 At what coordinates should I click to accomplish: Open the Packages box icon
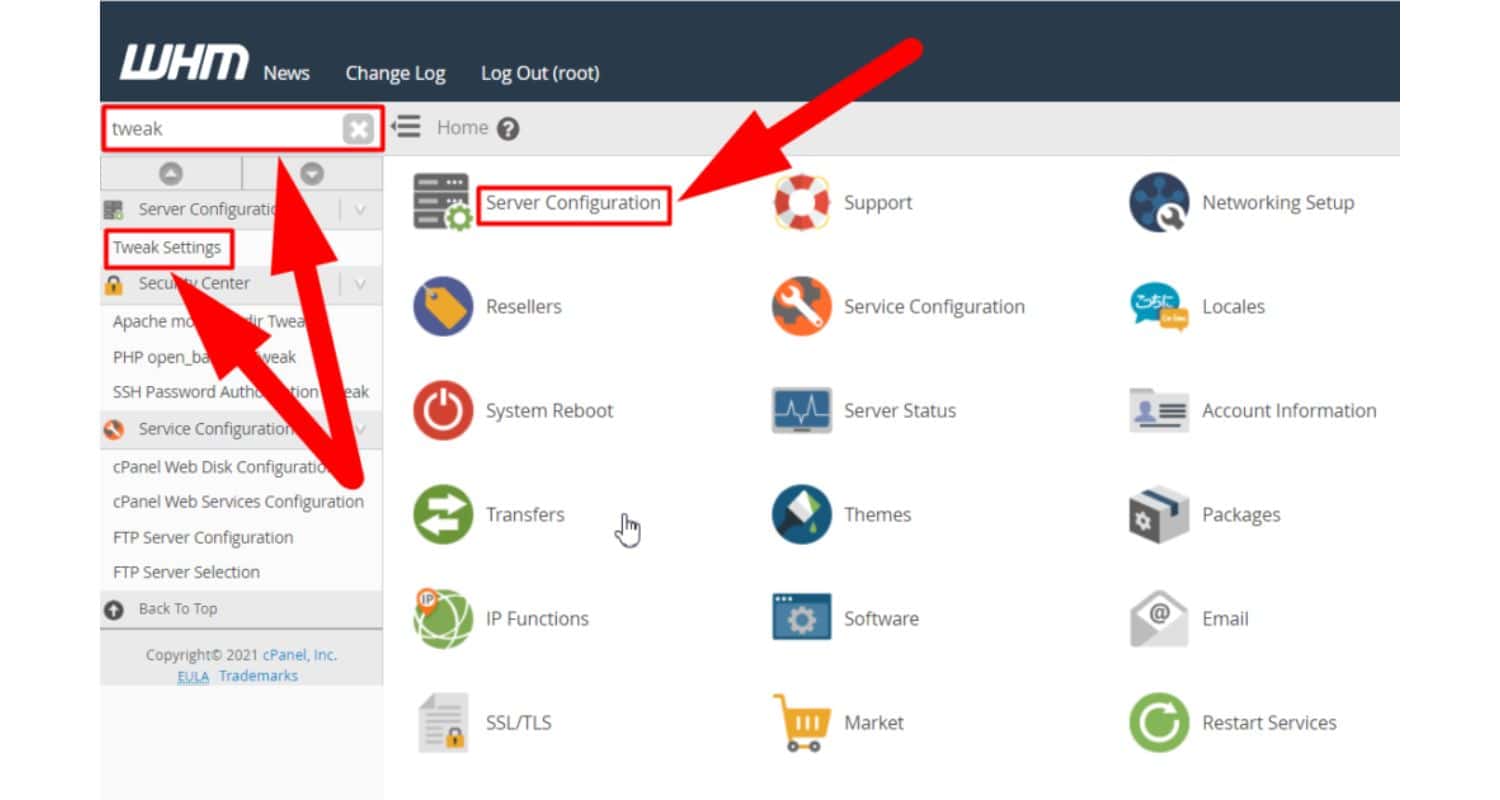tap(1159, 515)
